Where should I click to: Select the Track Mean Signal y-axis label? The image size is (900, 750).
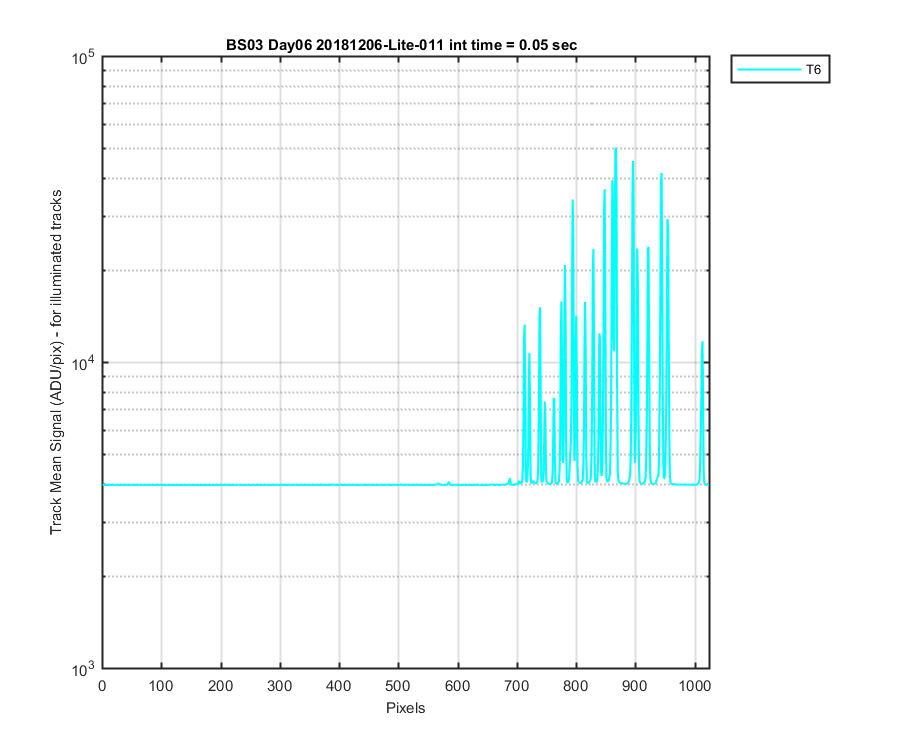pyautogui.click(x=56, y=362)
